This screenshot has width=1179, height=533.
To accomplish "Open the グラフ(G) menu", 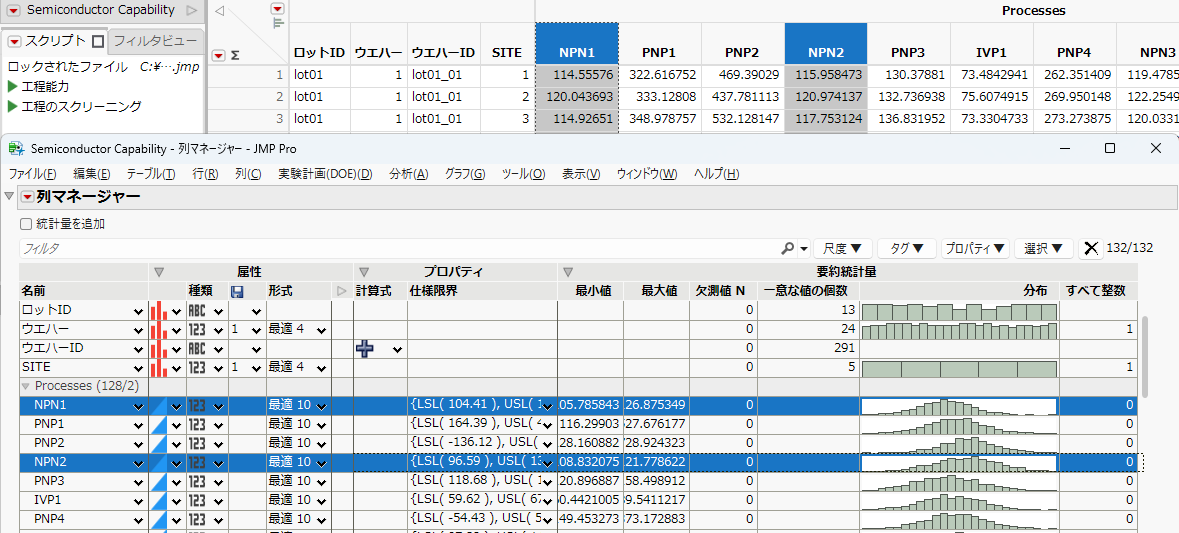I will tap(465, 174).
